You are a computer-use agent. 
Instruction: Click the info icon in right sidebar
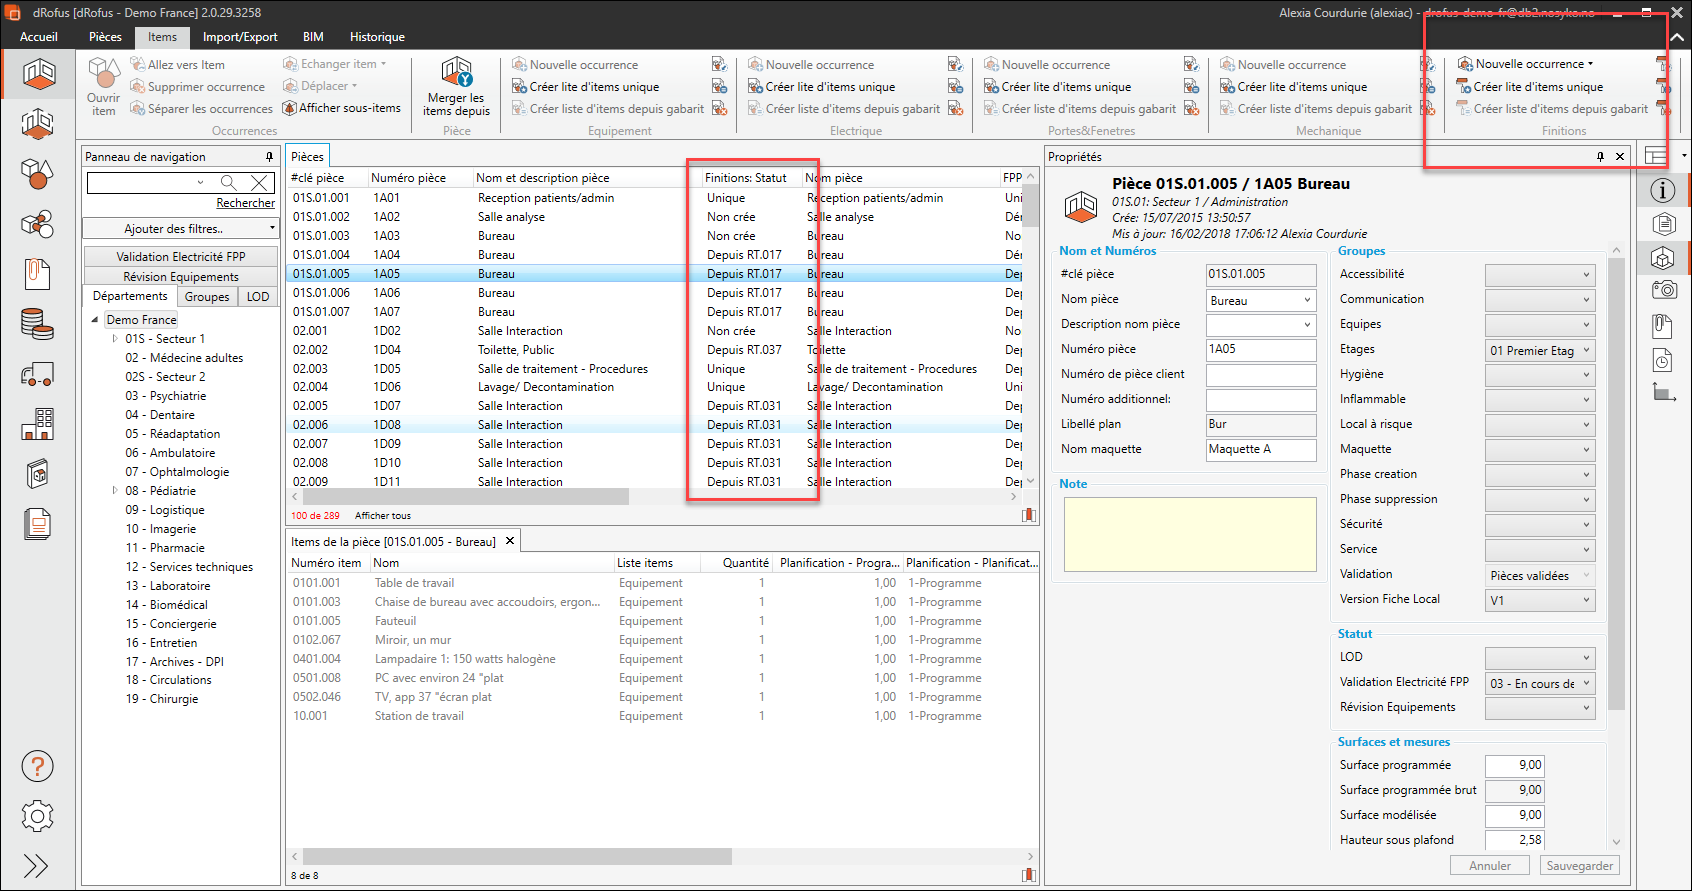click(1662, 190)
